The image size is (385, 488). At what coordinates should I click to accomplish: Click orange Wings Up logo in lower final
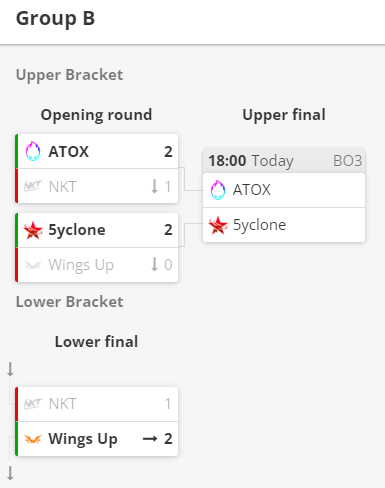33,439
